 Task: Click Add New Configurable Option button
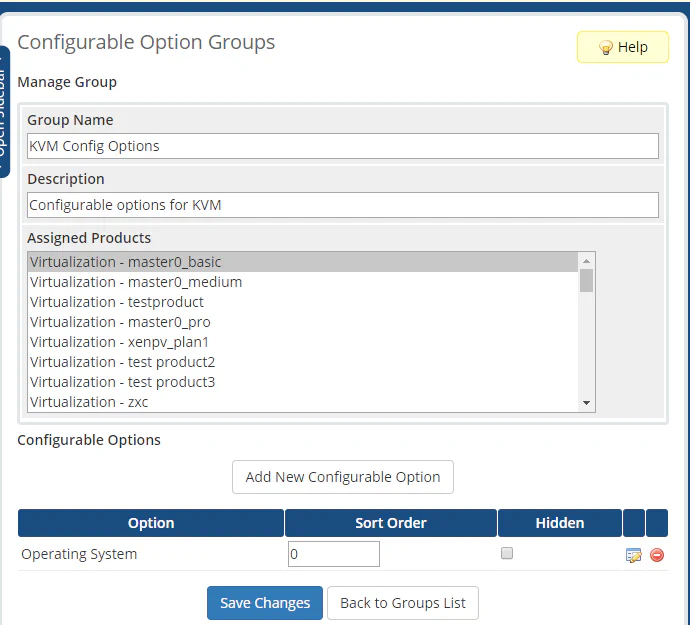tap(343, 477)
